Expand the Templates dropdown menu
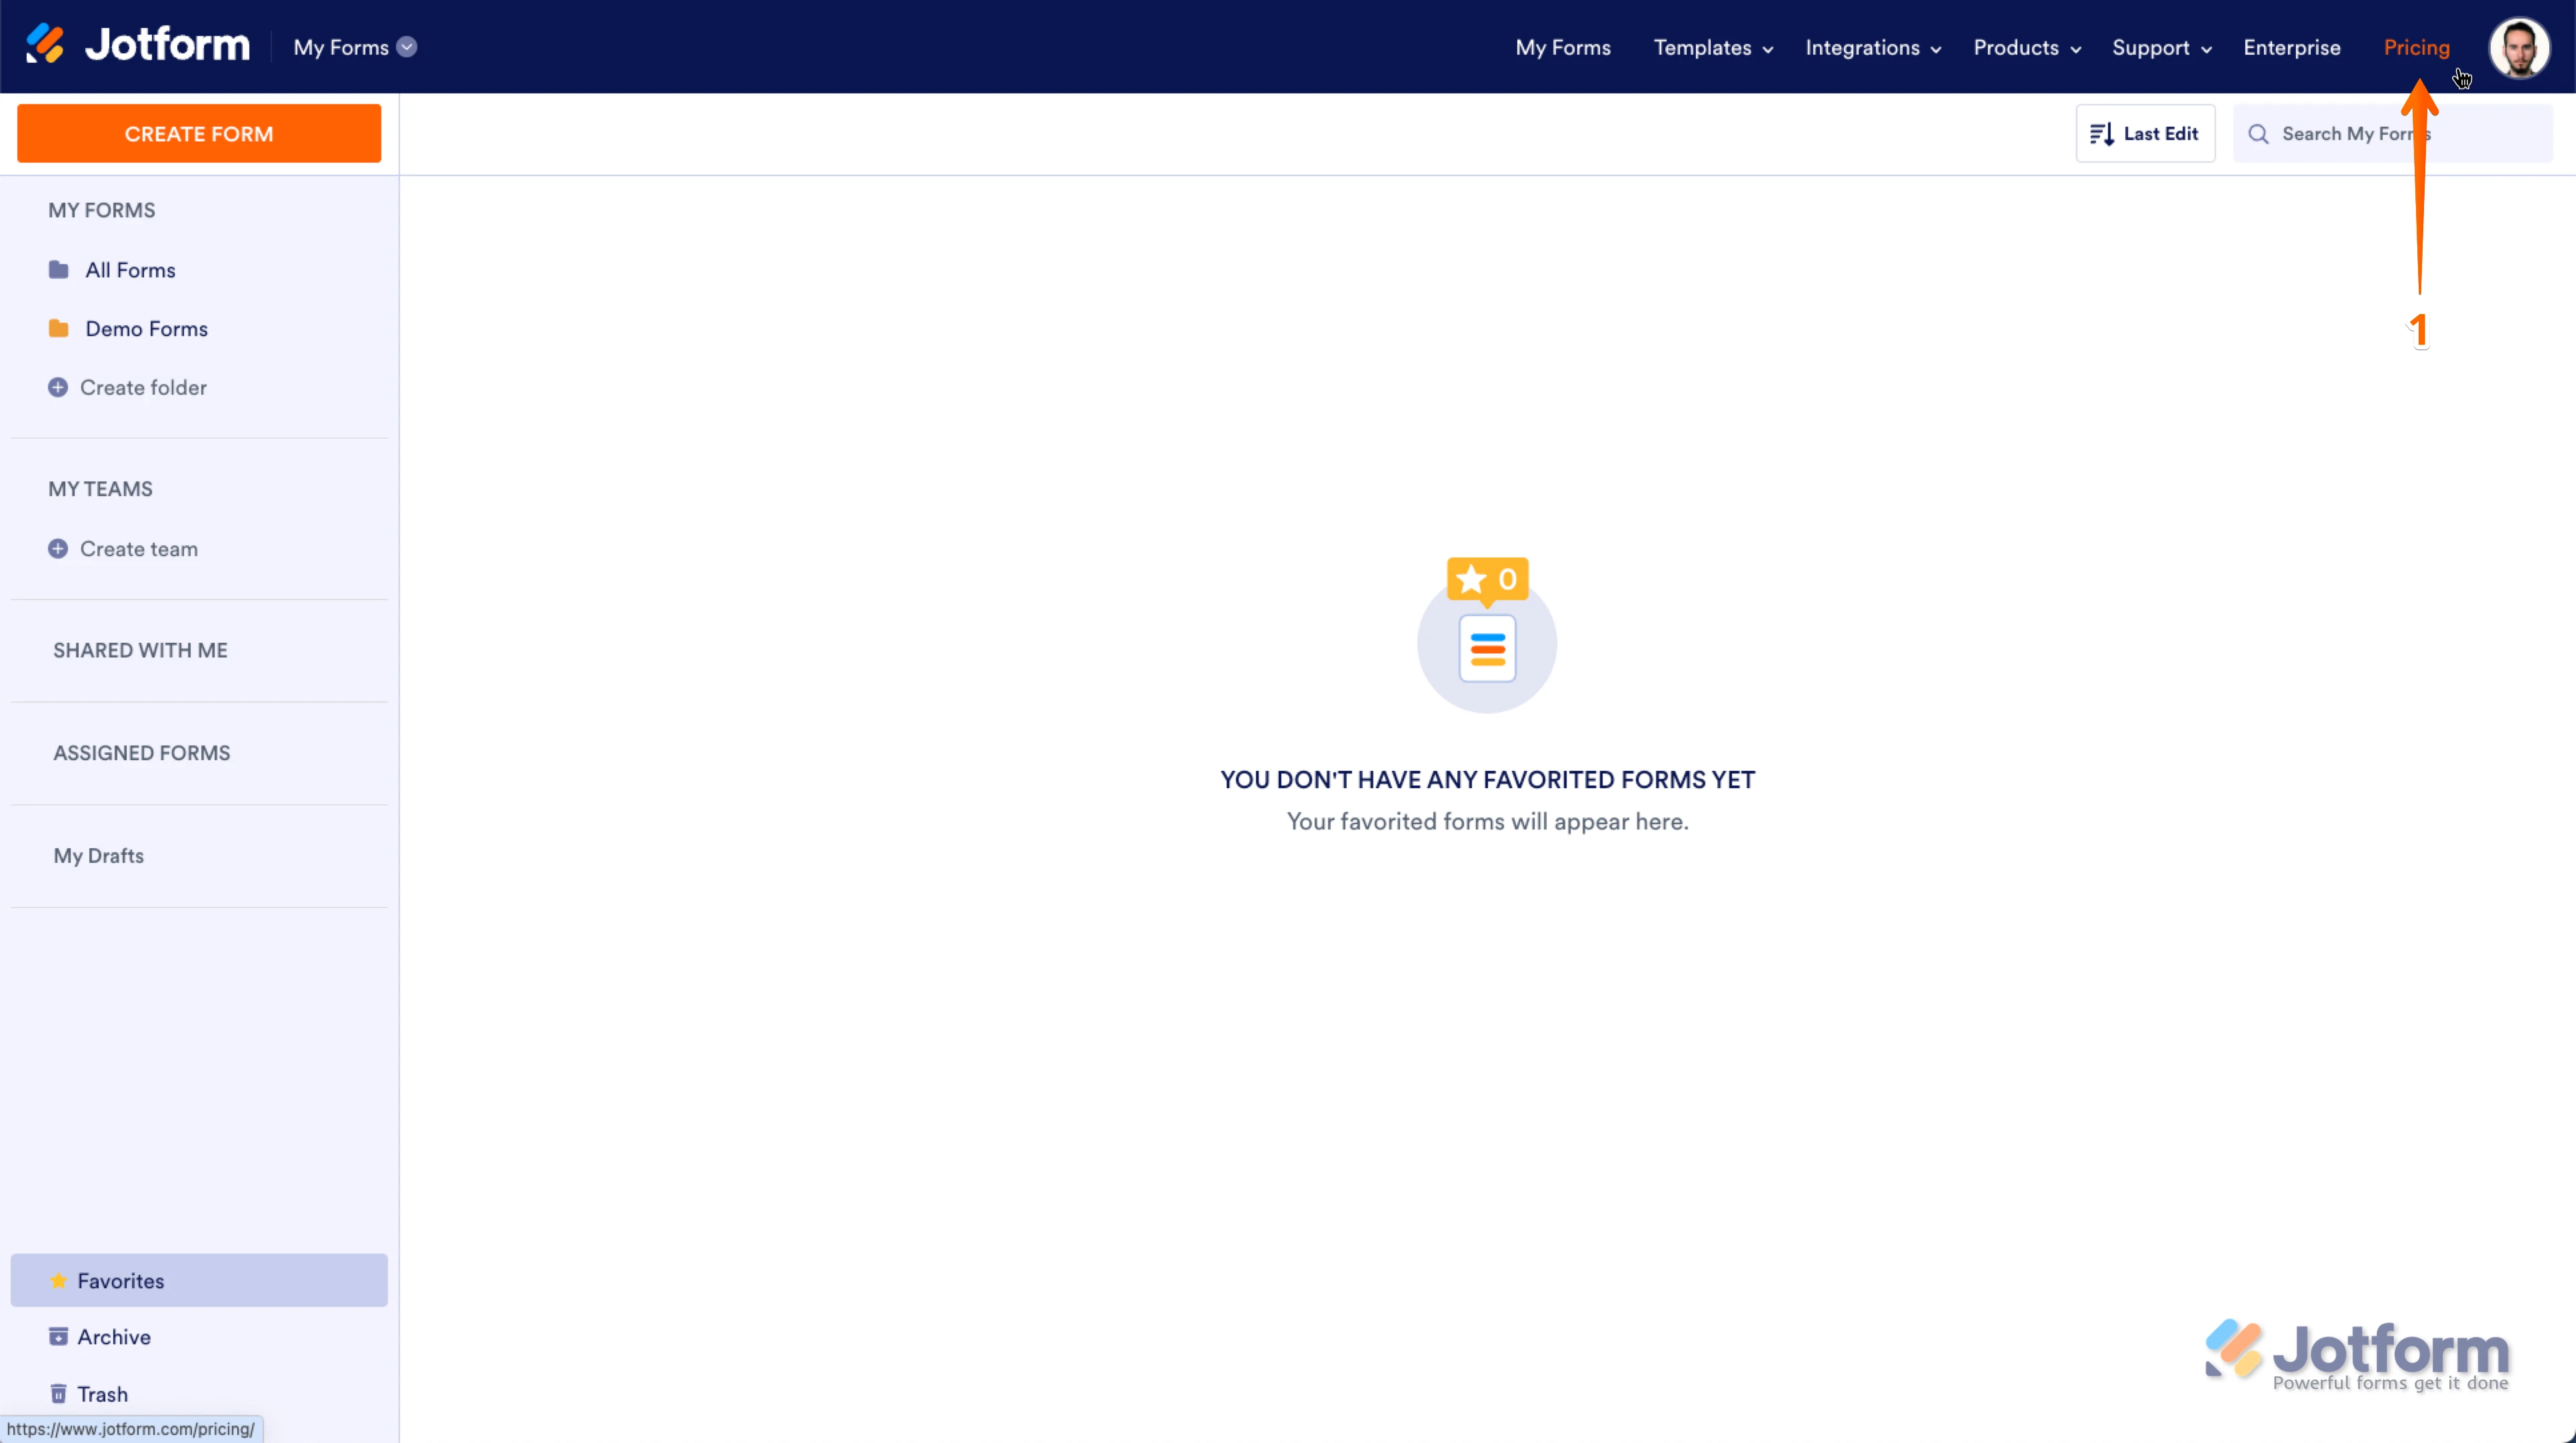 tap(1713, 48)
